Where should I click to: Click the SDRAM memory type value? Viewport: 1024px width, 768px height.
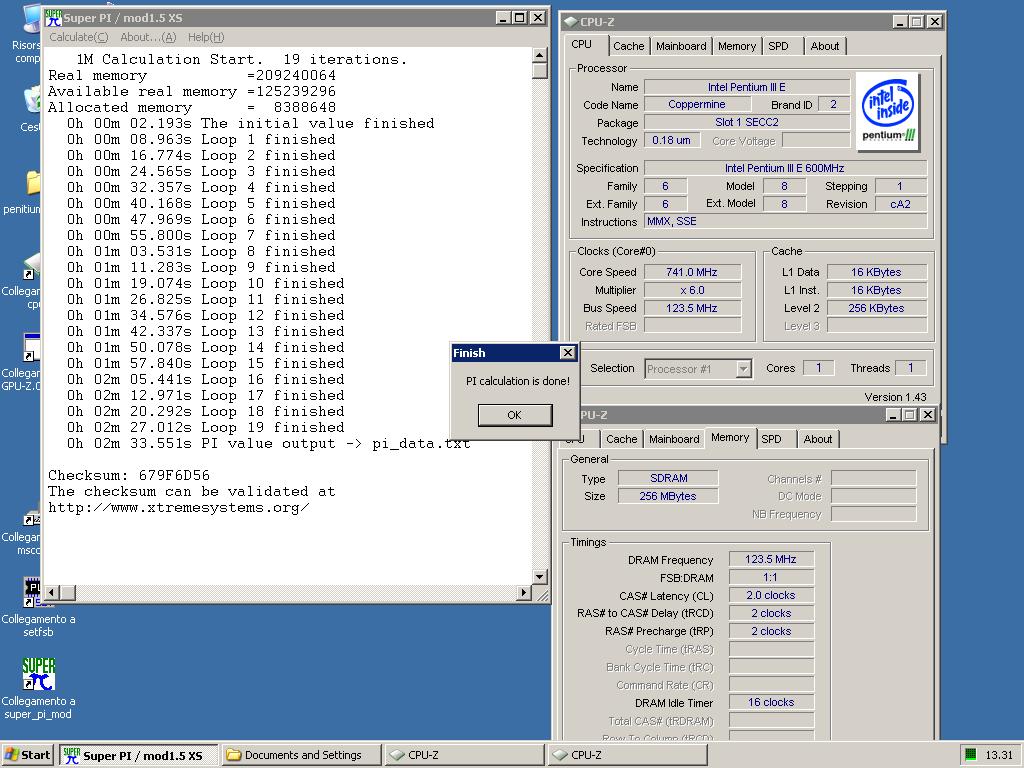(668, 478)
